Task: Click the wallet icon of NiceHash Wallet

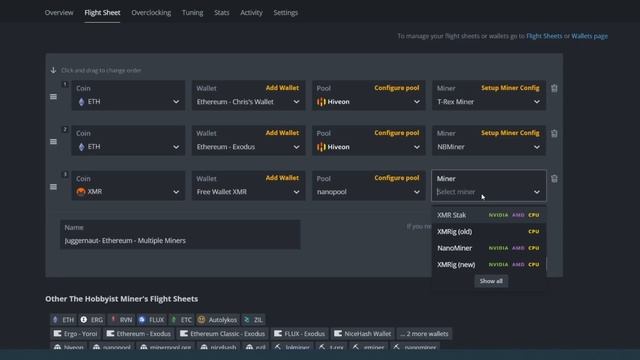Action: pos(338,333)
